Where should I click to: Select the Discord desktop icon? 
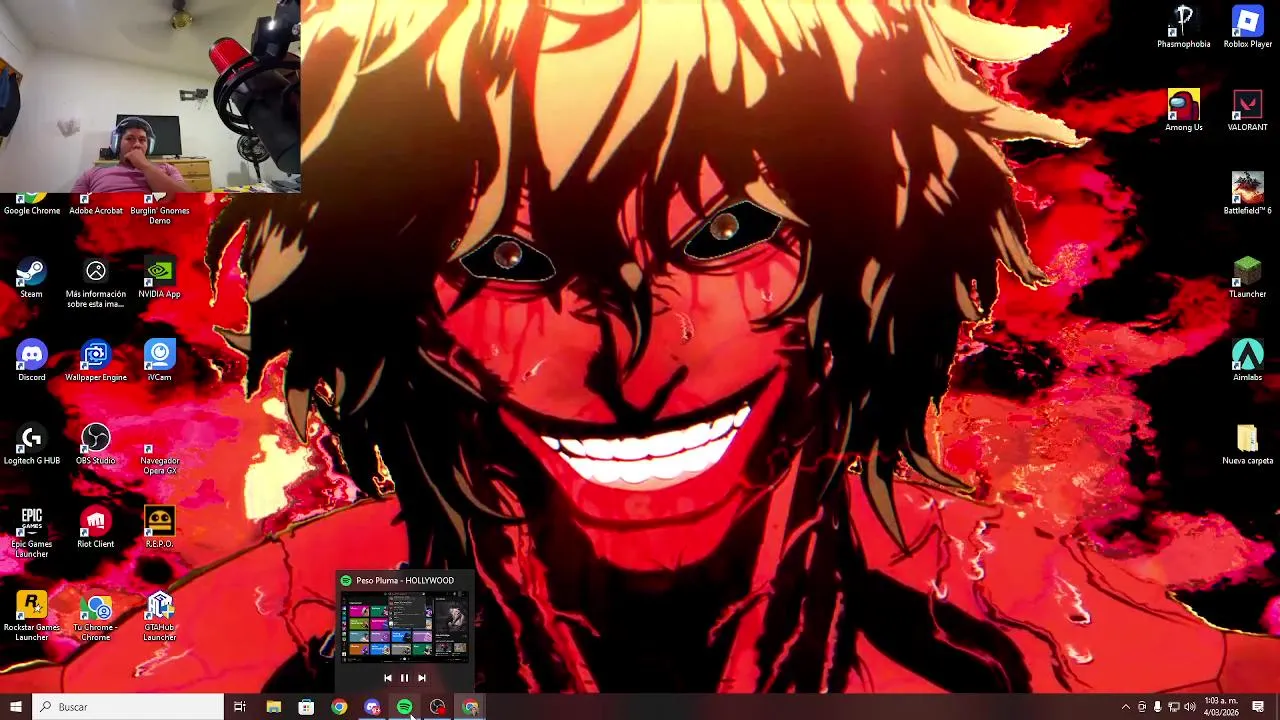31,362
